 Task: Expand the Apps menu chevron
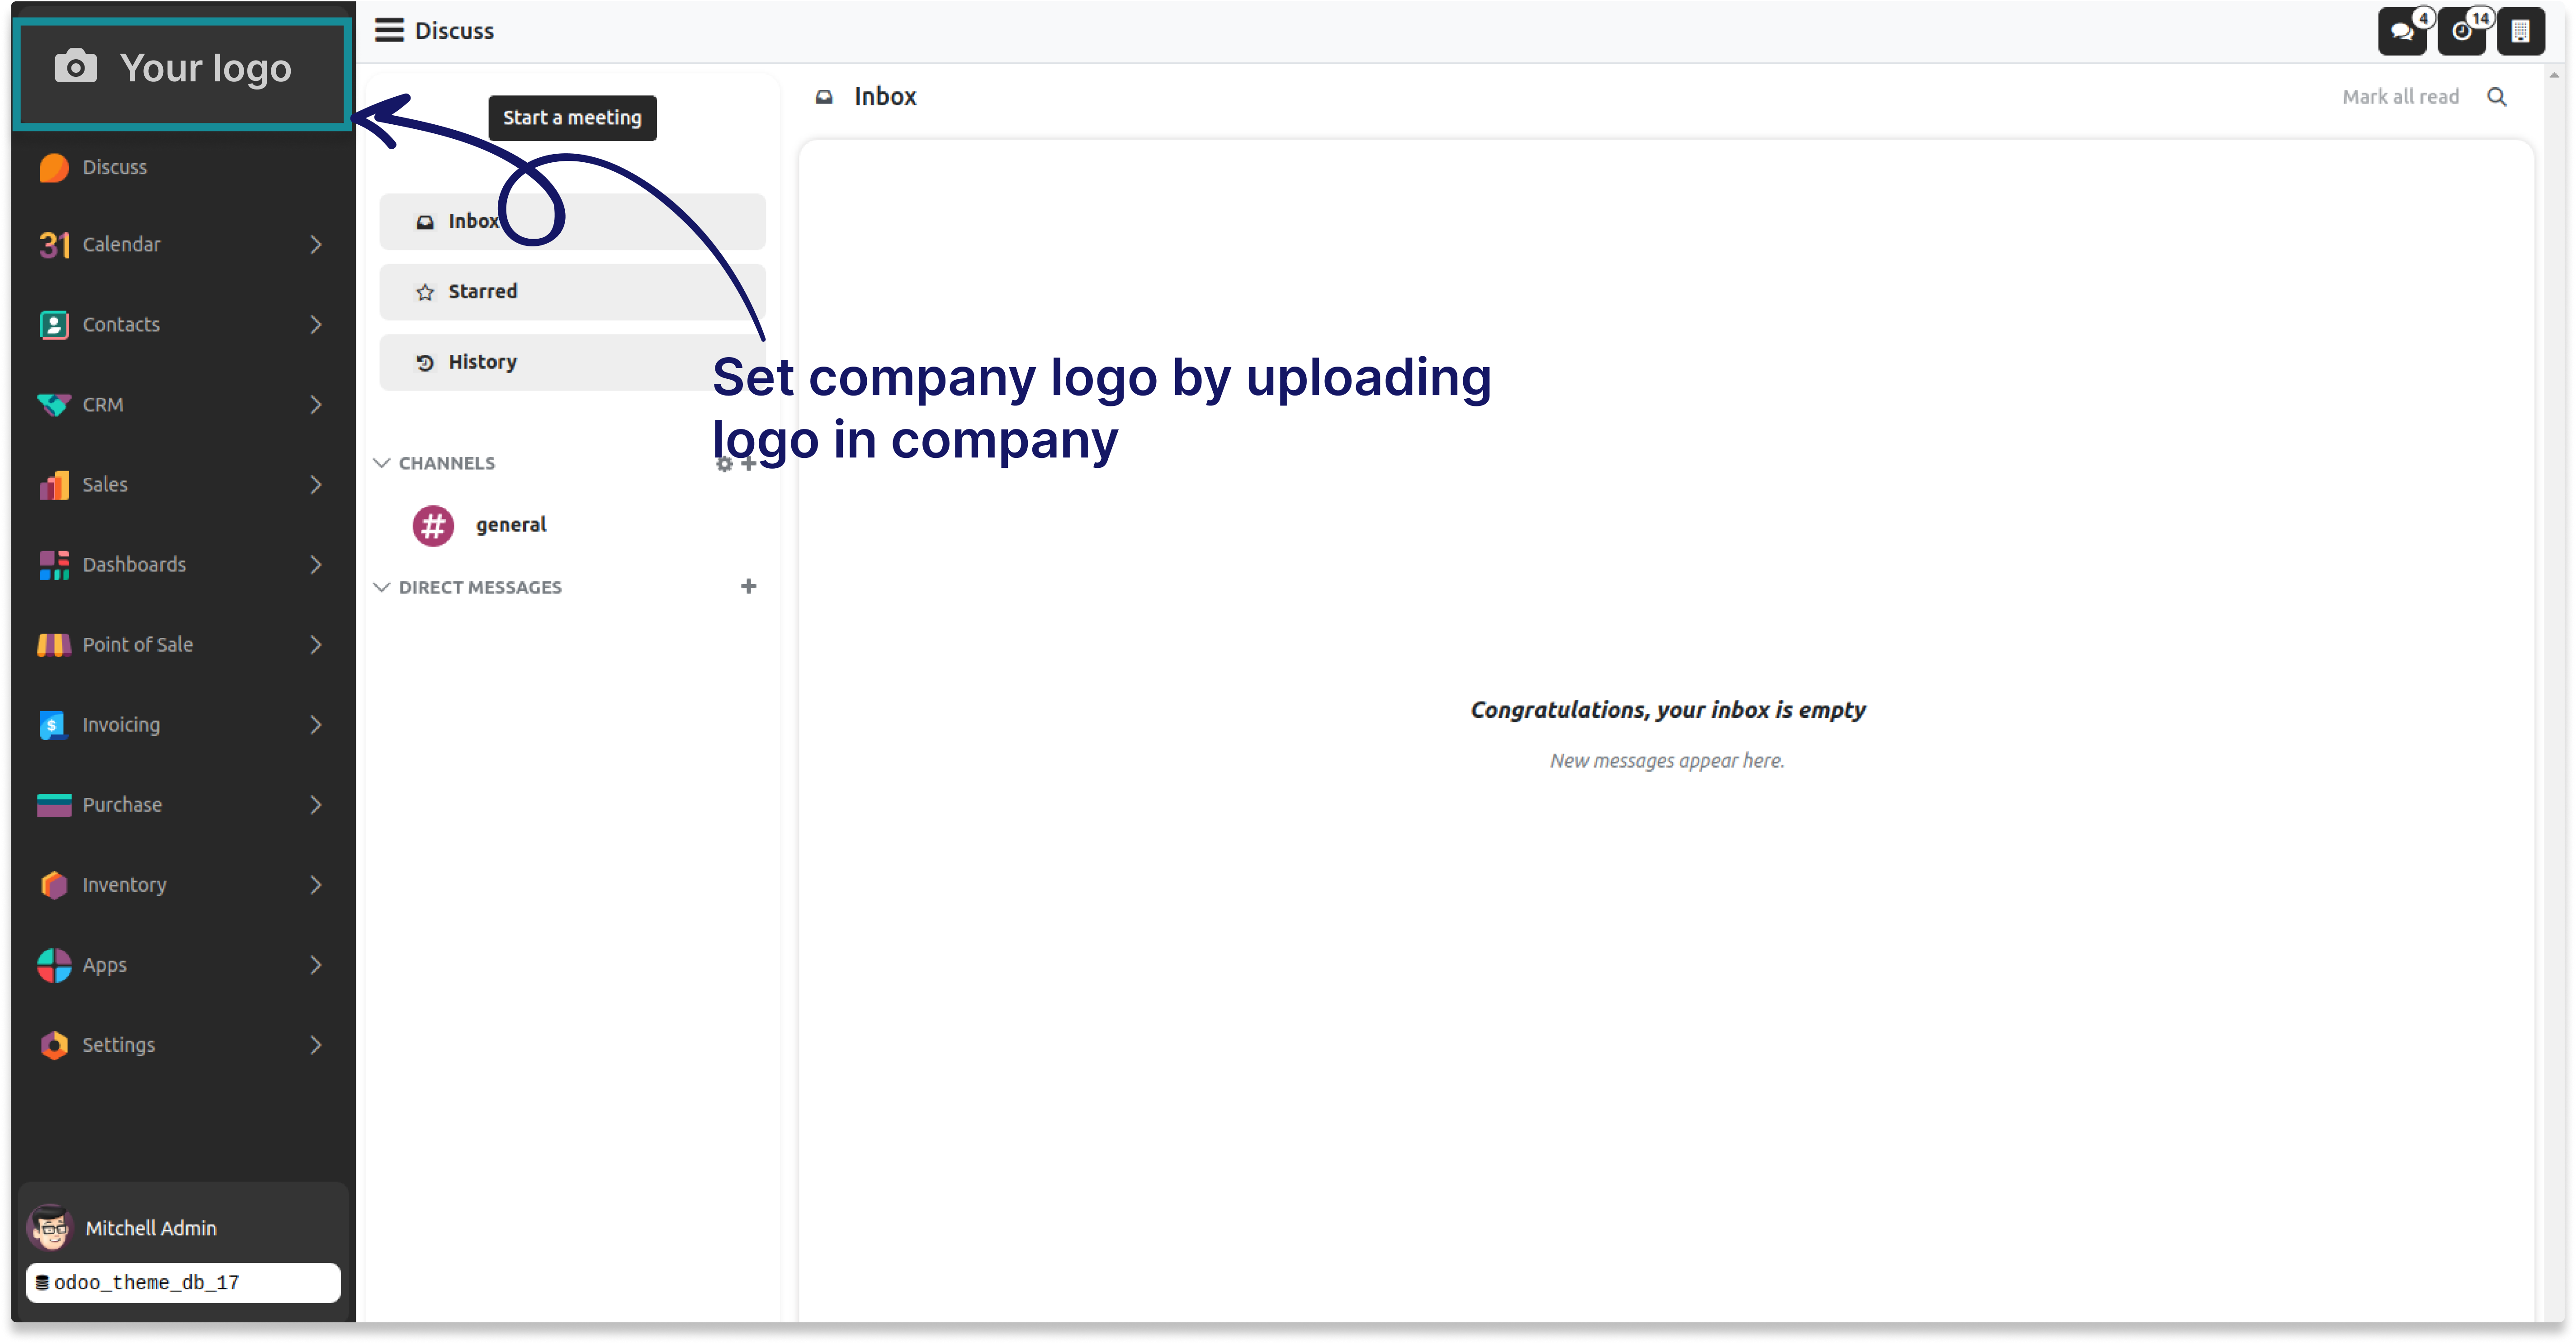316,965
